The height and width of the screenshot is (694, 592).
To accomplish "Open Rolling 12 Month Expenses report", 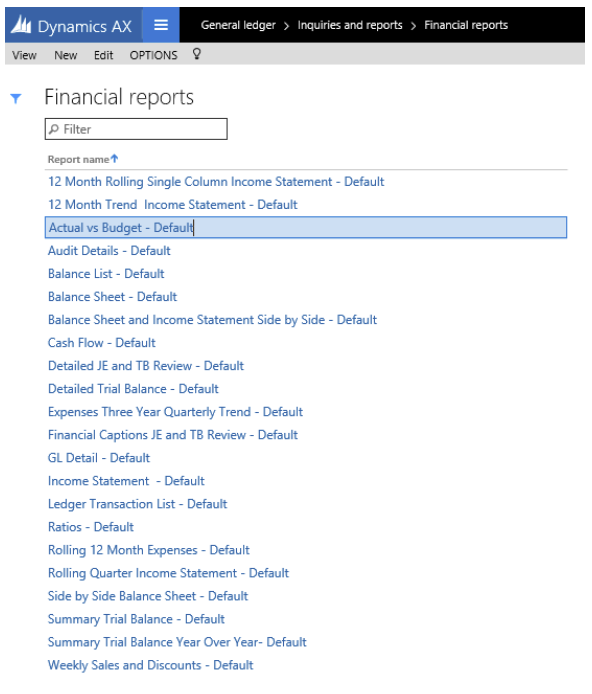I will point(149,550).
